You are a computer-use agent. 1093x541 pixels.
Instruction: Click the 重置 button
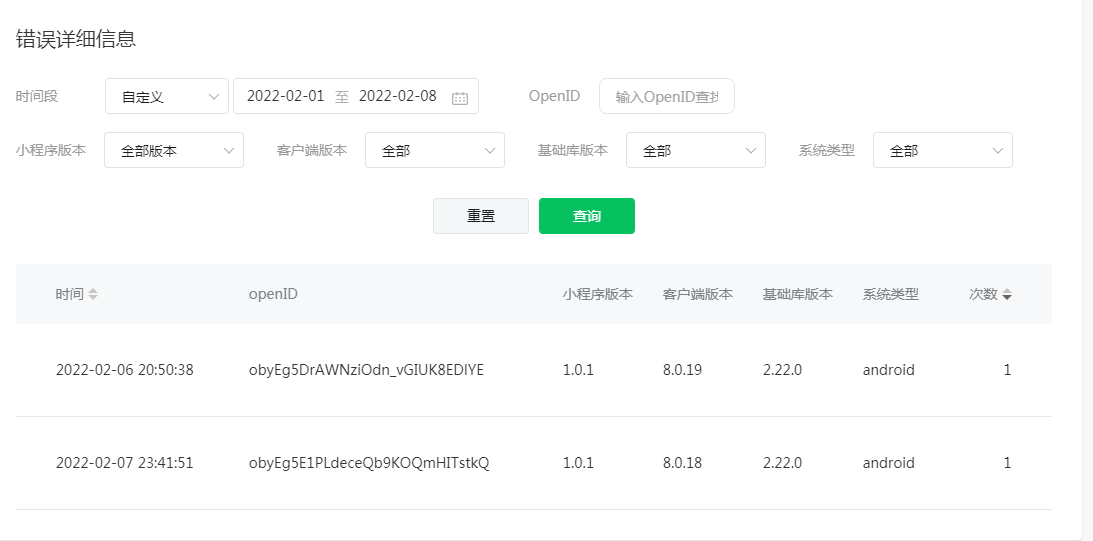click(x=481, y=216)
